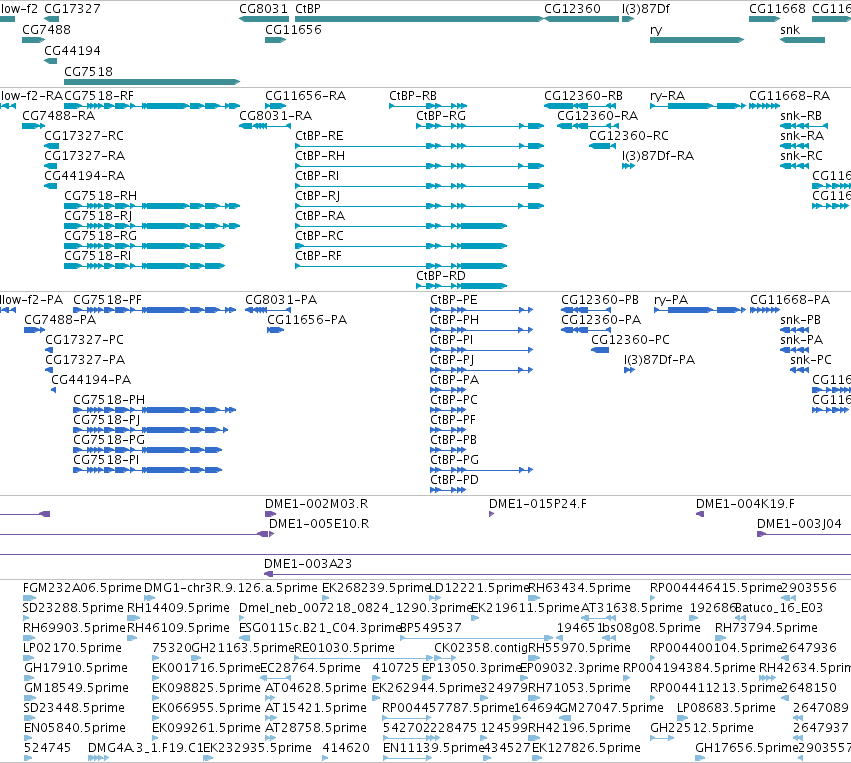Screen dimensions: 851x763
Task: Open the CtBP-RD transcript label
Action: 441,276
